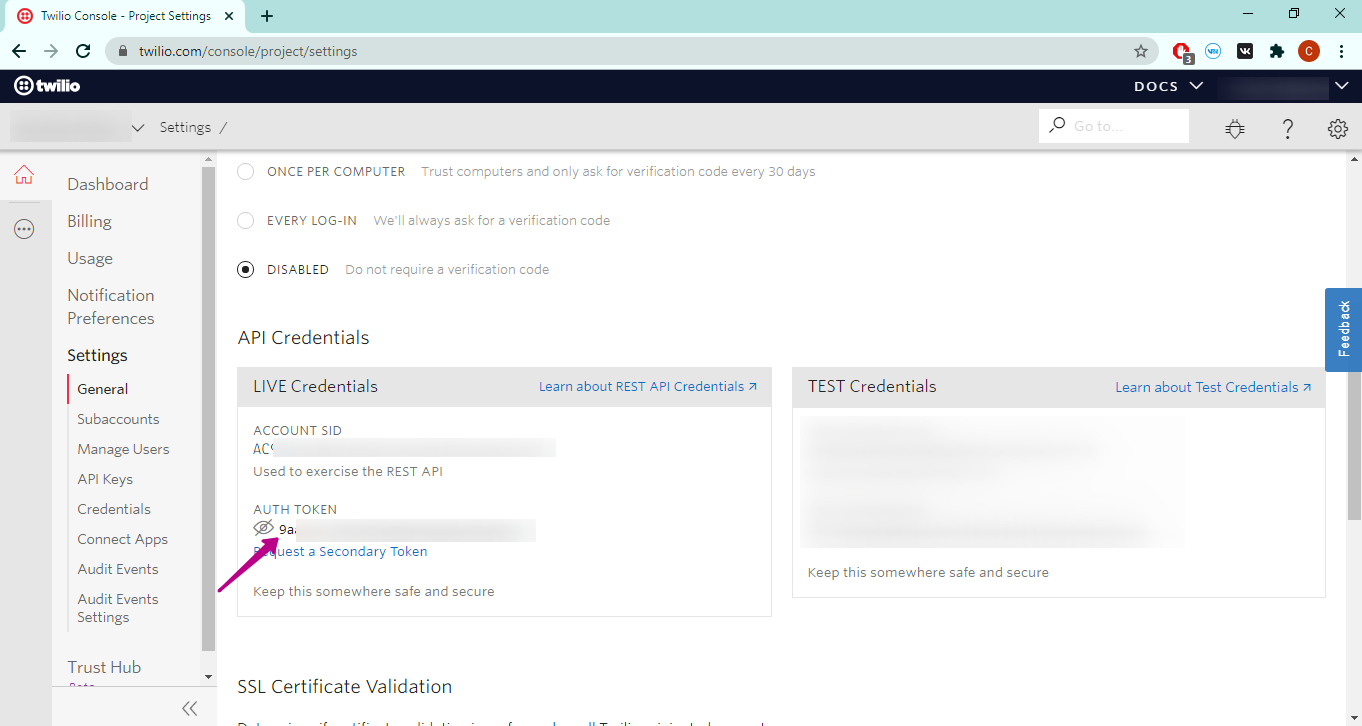Click Request a Secondary Token link
The width and height of the screenshot is (1362, 726).
click(x=341, y=551)
